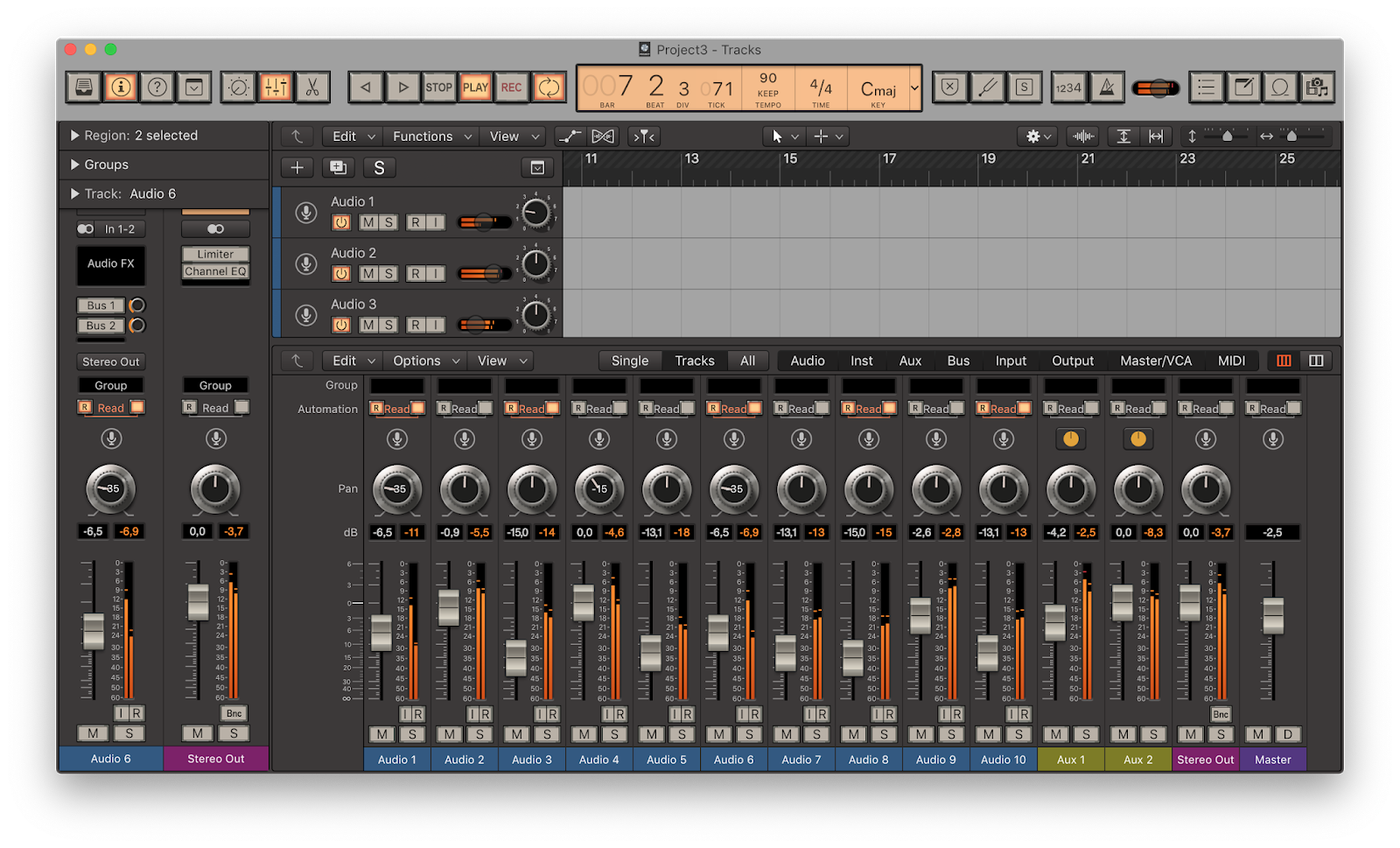Image resolution: width=1400 pixels, height=848 pixels.
Task: Toggle the Dim button on Master strip
Action: [x=1287, y=734]
